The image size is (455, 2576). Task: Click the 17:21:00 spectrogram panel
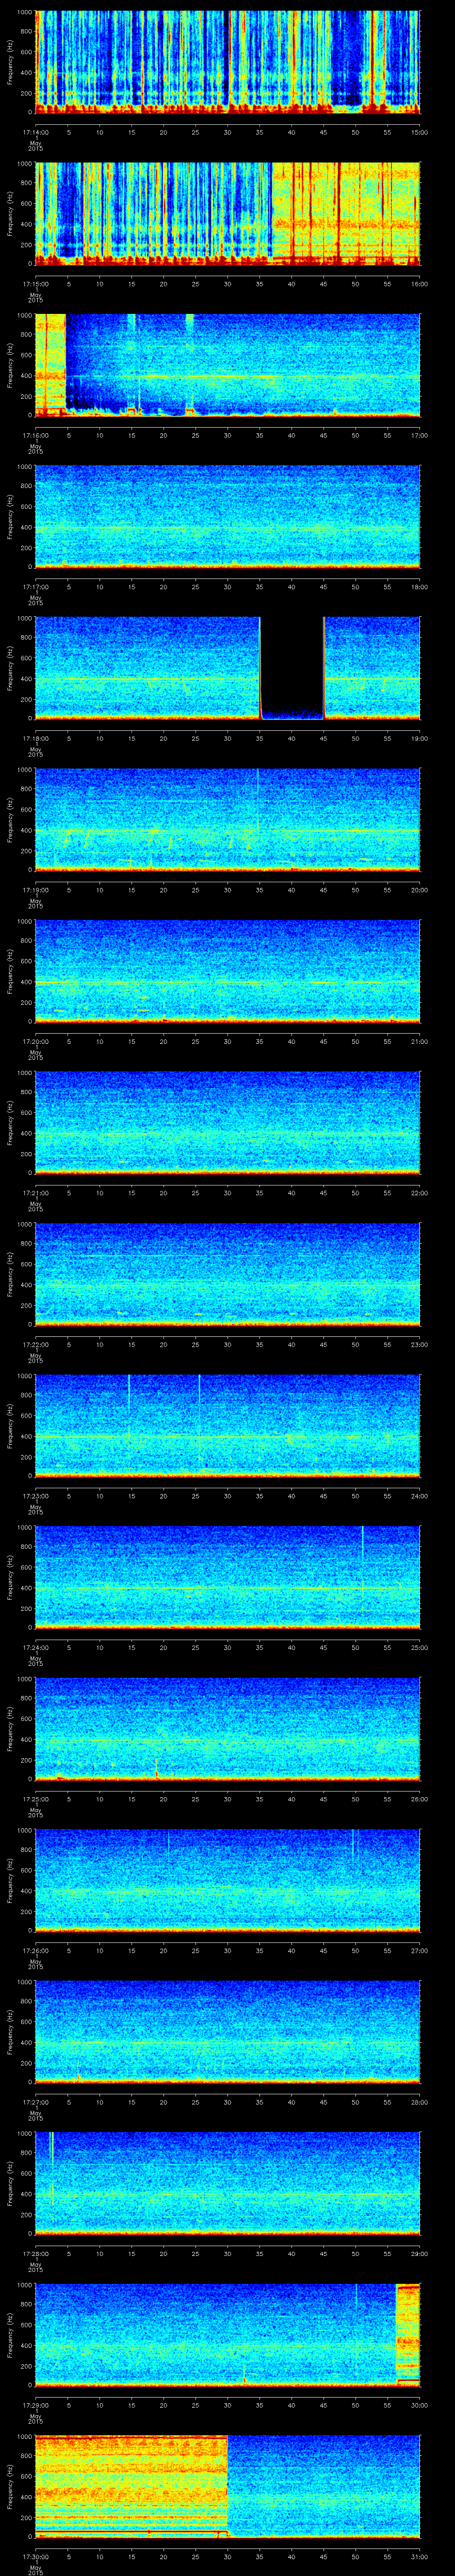click(227, 1123)
